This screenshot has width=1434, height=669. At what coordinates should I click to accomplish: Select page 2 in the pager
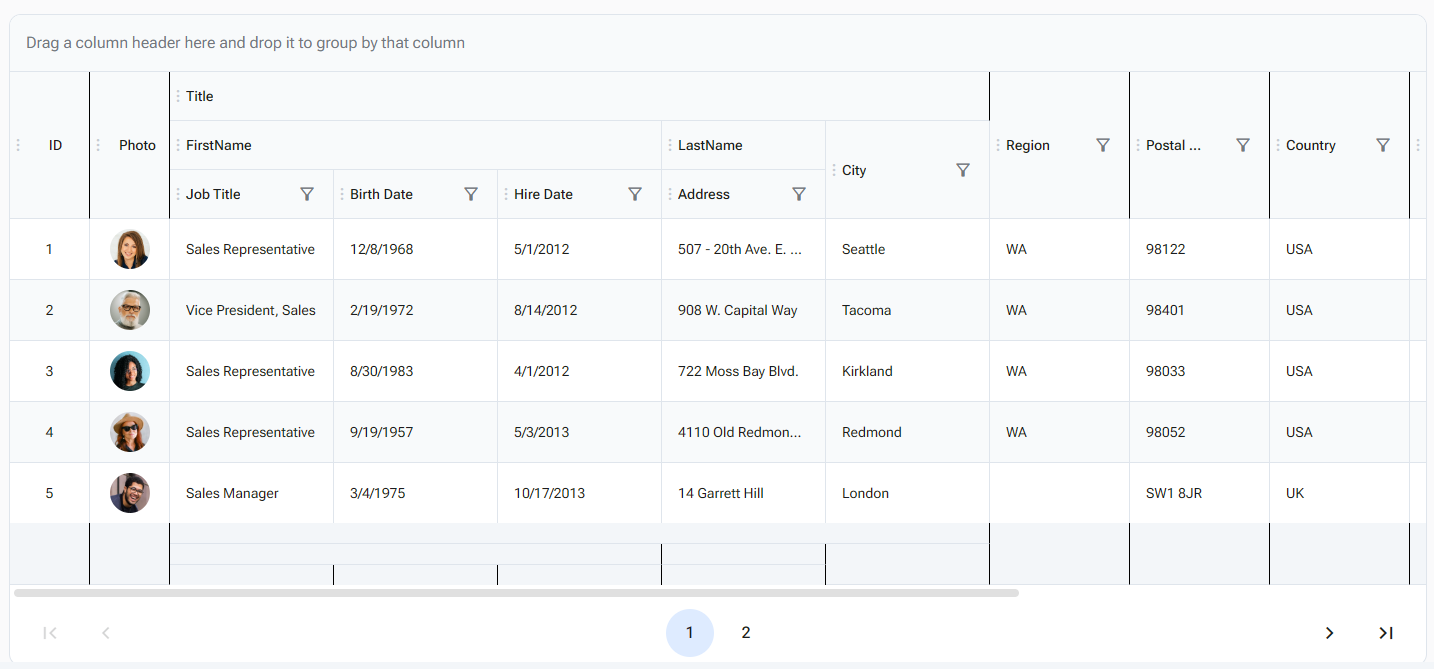point(745,632)
